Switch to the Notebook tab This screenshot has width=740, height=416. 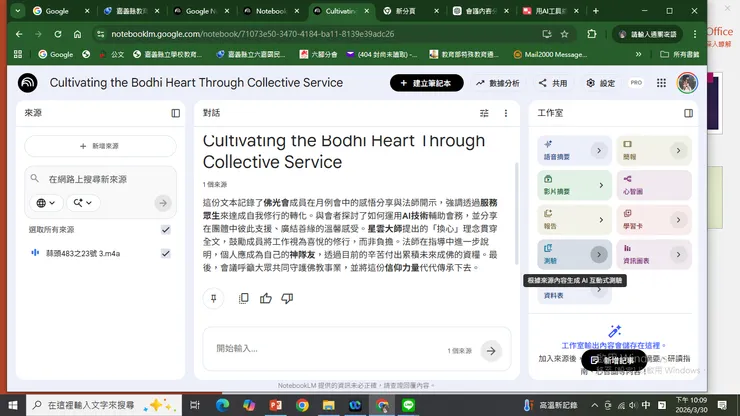coord(271,11)
